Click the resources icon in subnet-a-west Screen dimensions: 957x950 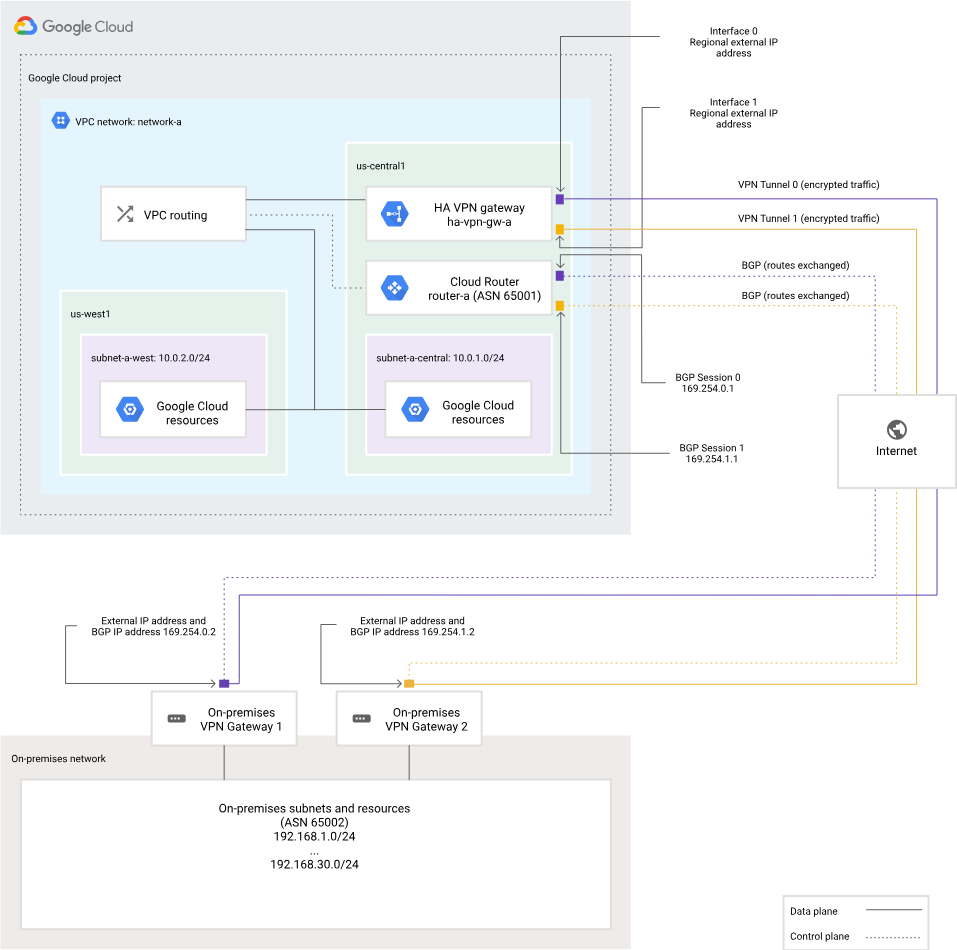tap(130, 409)
